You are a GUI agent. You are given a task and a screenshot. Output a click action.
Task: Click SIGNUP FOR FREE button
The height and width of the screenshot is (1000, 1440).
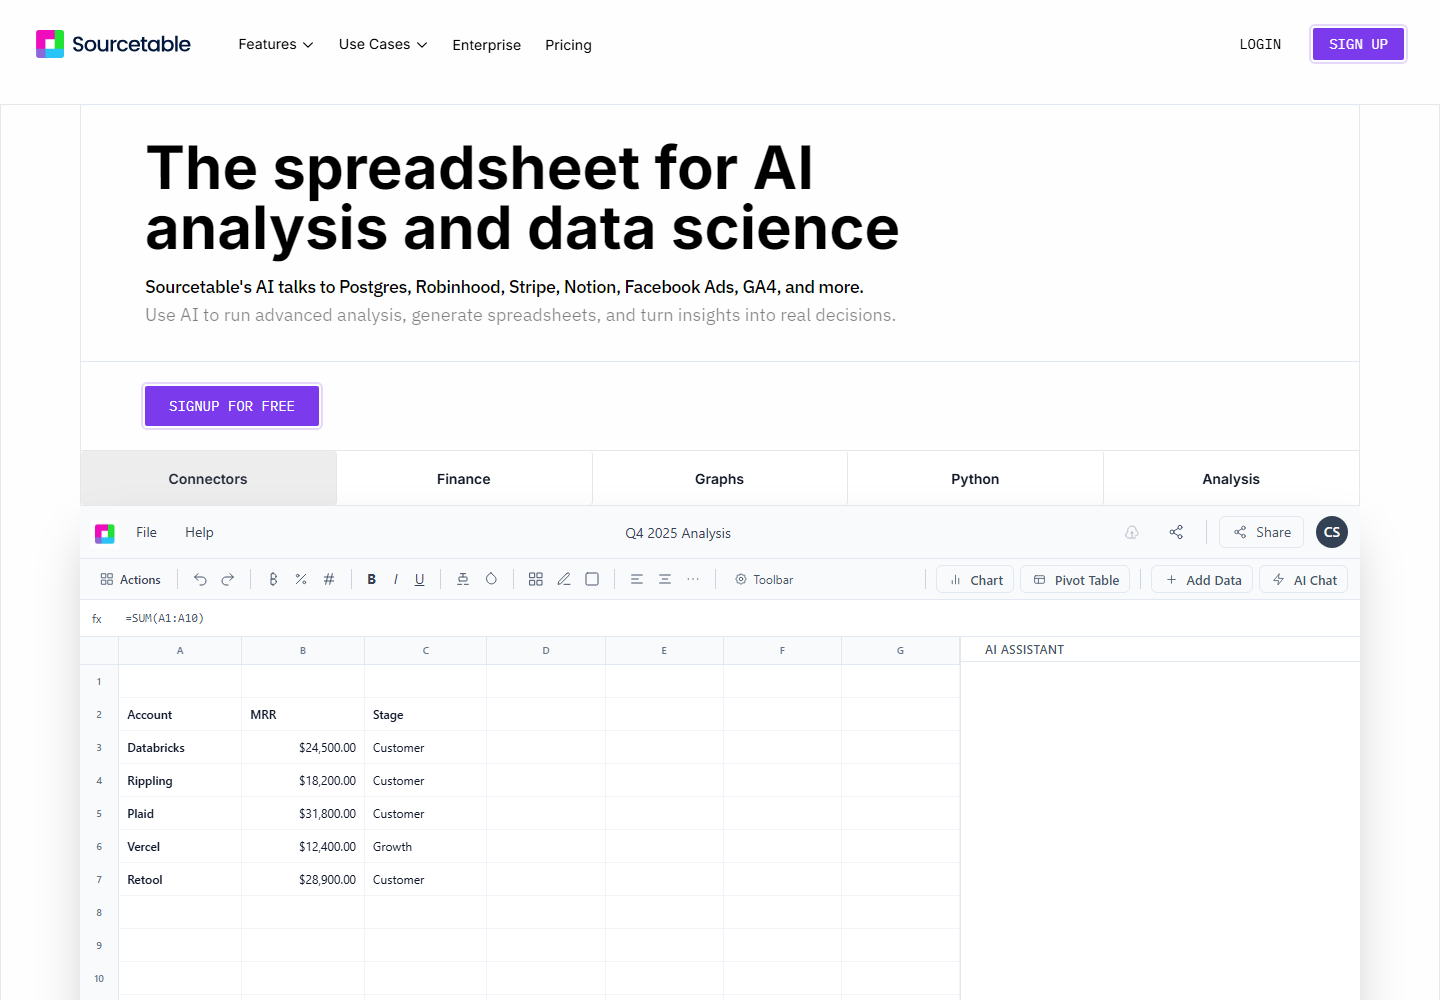[232, 406]
